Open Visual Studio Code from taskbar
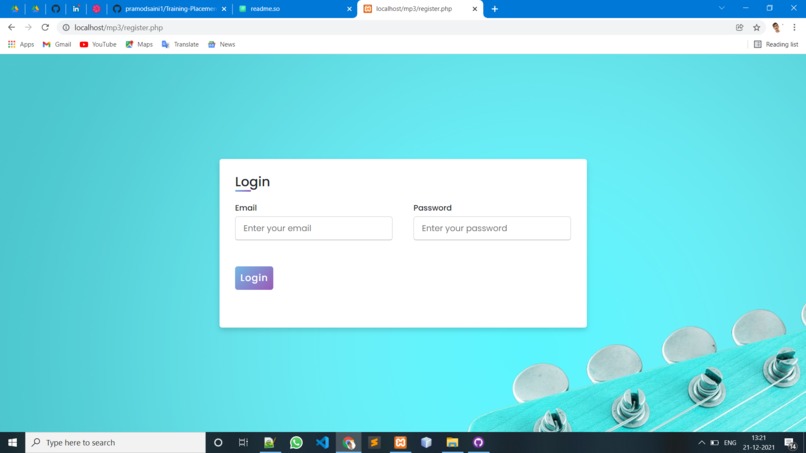 click(322, 442)
